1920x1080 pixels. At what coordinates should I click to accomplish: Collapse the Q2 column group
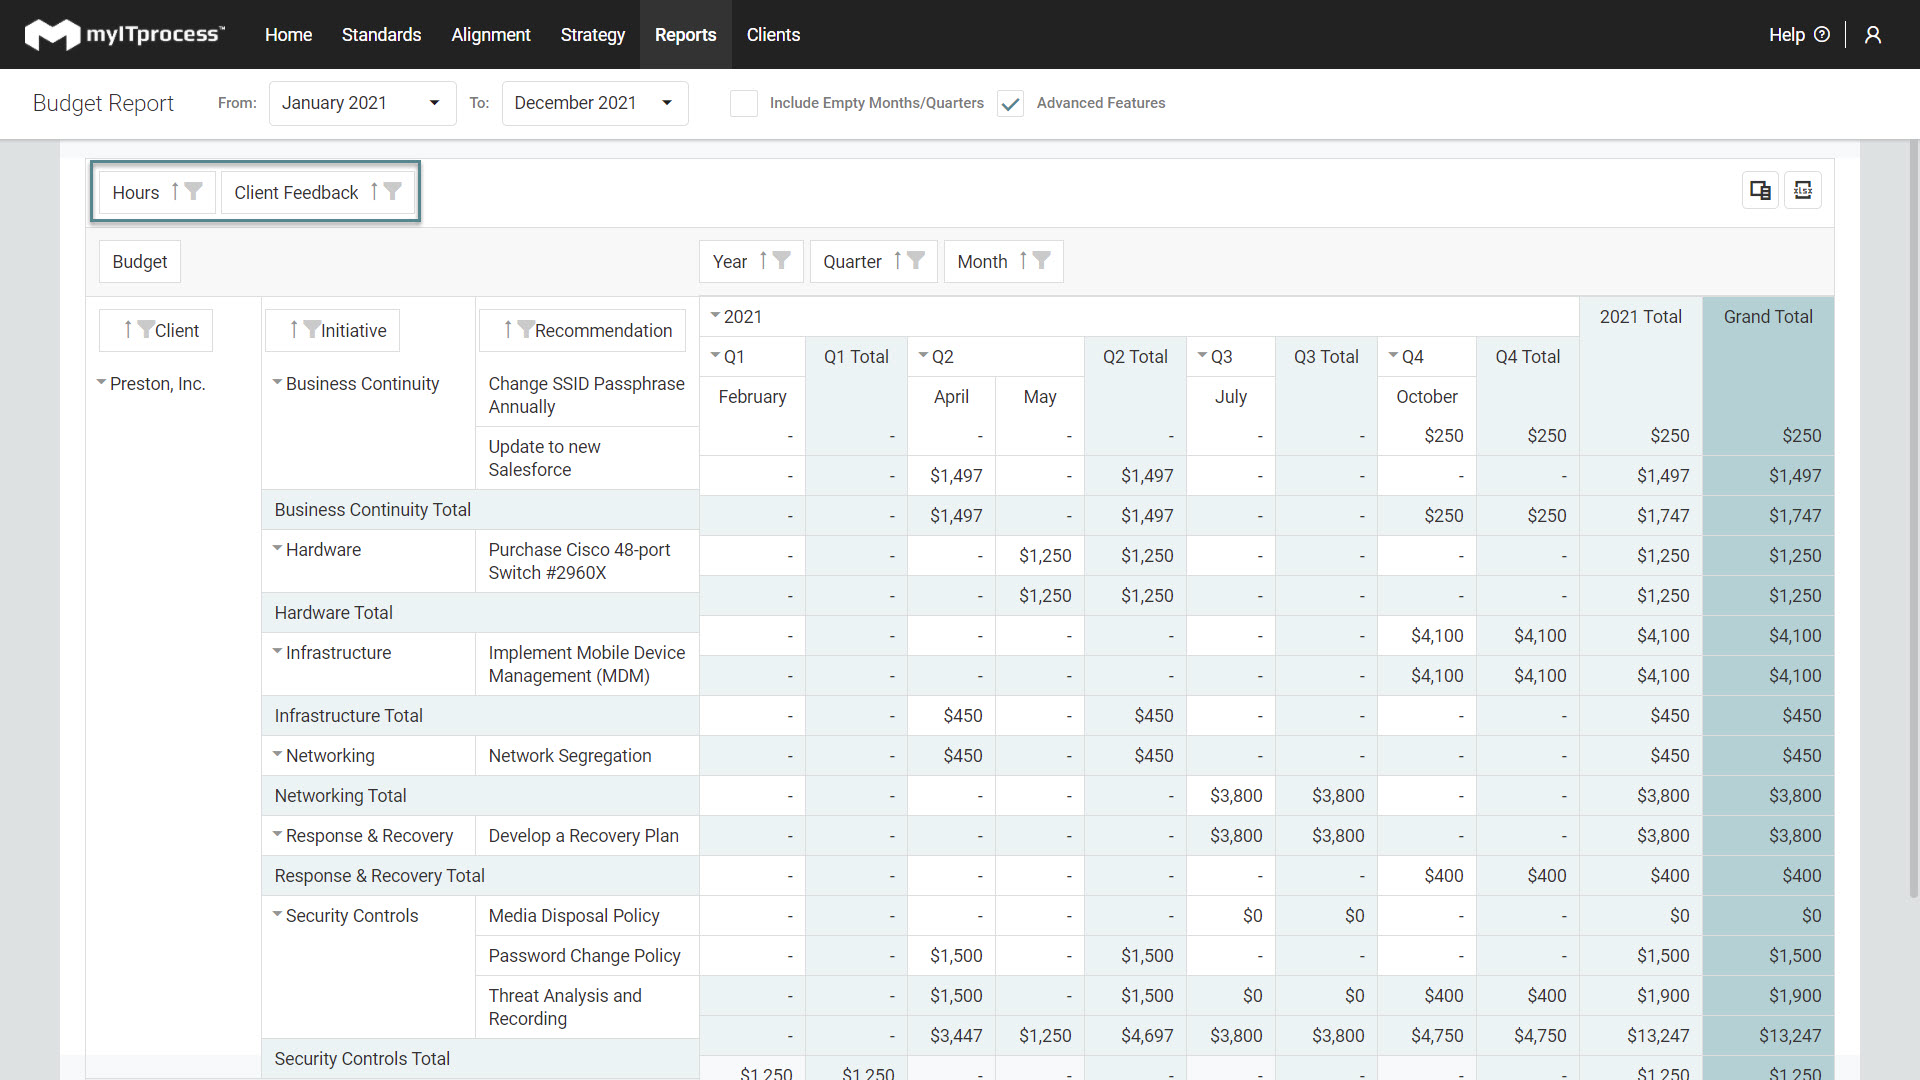click(x=923, y=356)
